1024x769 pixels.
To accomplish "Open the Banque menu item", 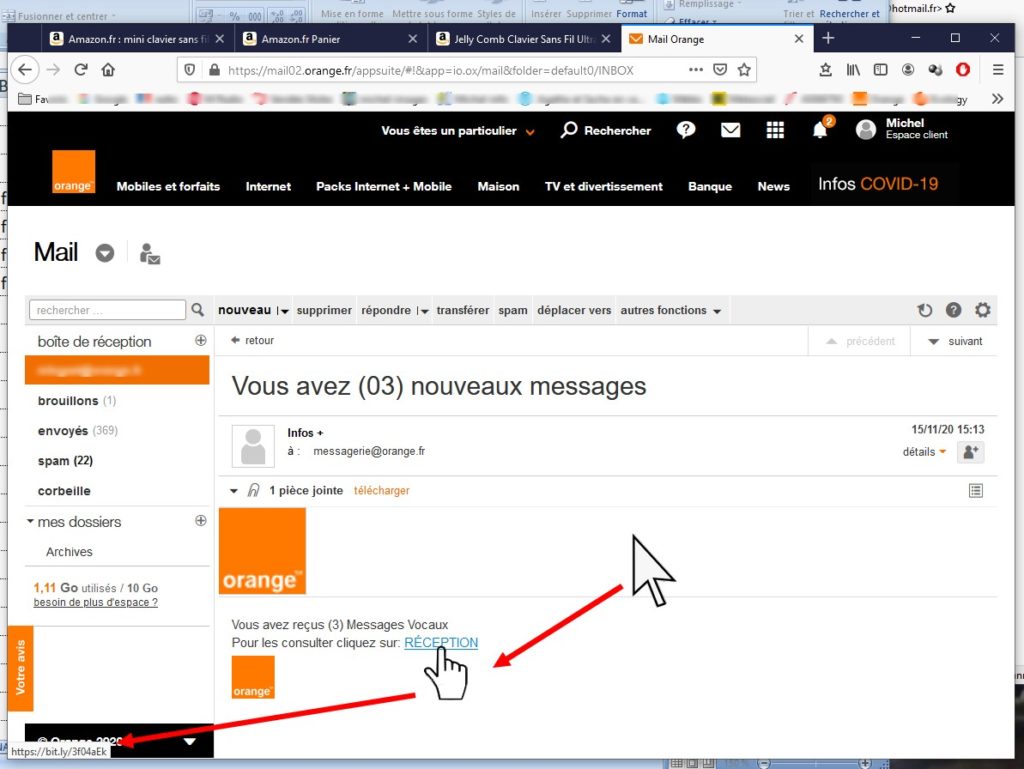I will tap(710, 187).
